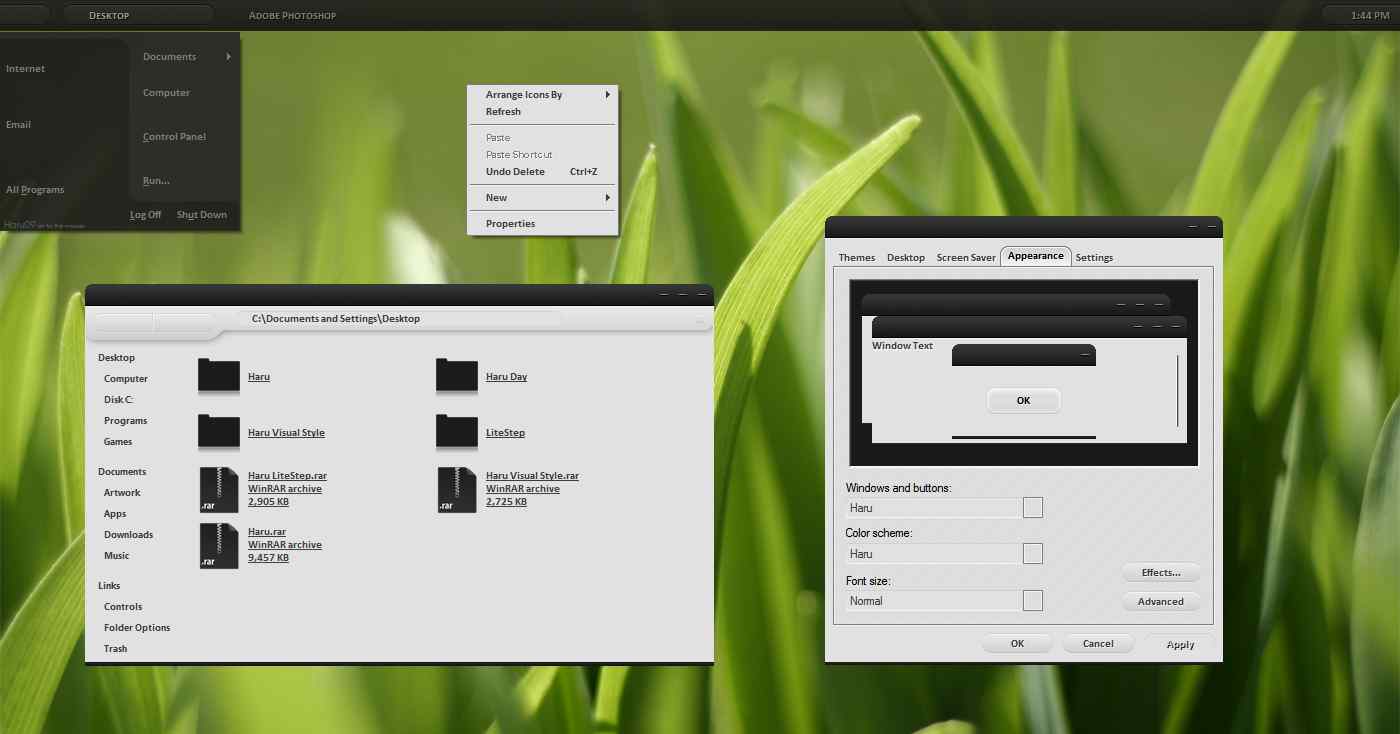Select Desktop in the explorer sidebar

tap(116, 358)
